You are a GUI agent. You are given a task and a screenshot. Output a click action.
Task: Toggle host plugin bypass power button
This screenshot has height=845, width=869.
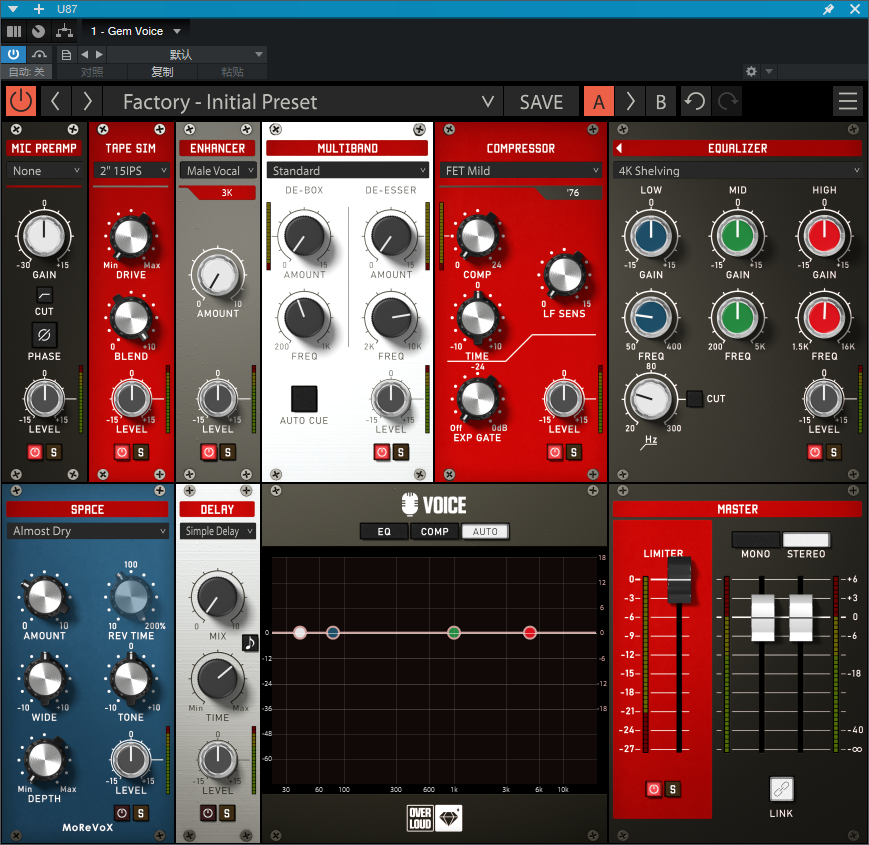tap(13, 54)
